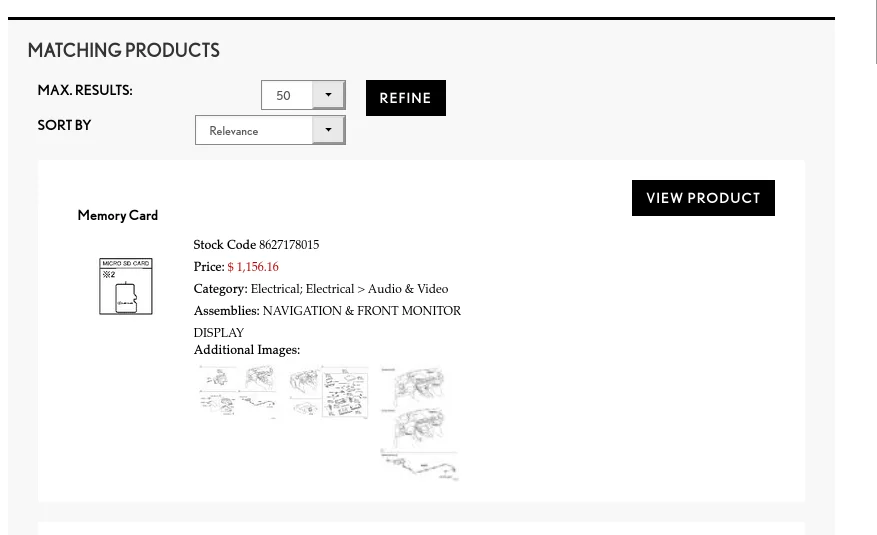Click the Sort By label
The height and width of the screenshot is (535, 877).
64,125
